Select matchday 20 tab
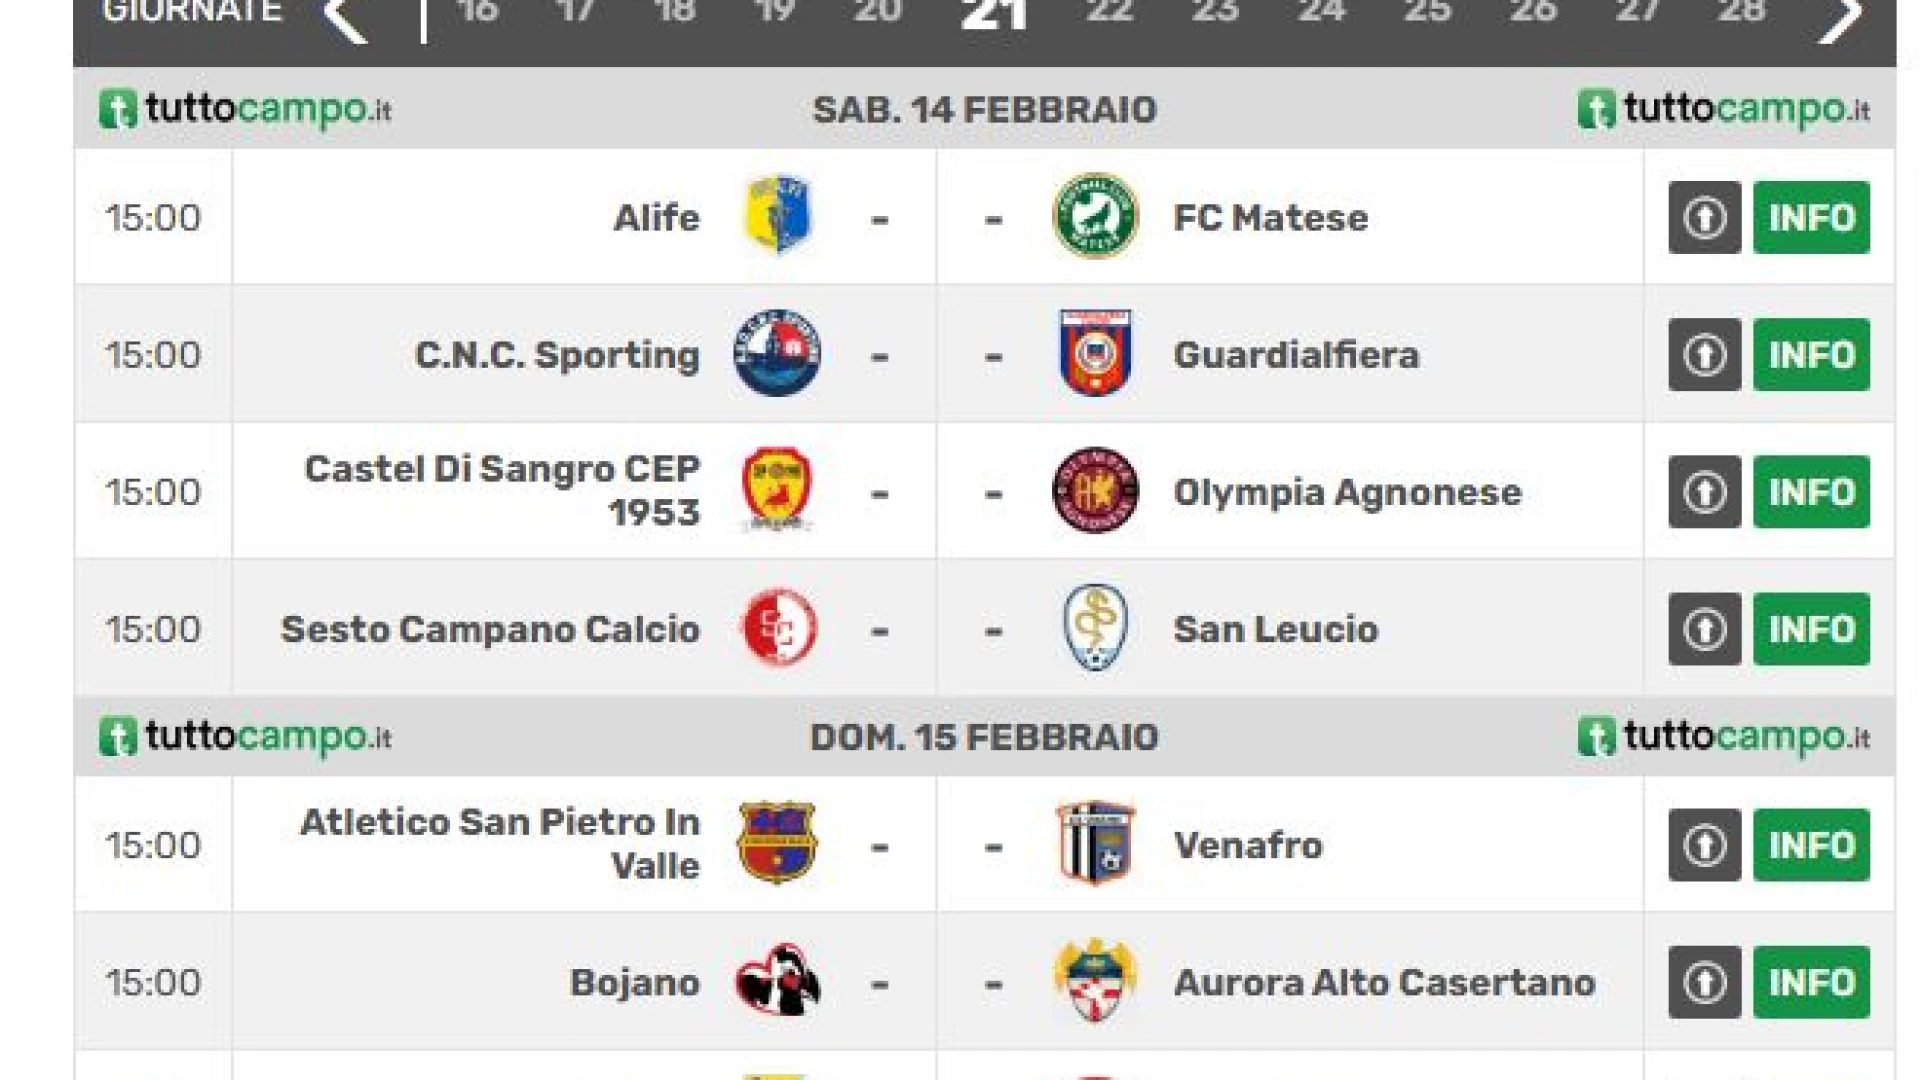The width and height of the screenshot is (1920, 1080). (877, 12)
